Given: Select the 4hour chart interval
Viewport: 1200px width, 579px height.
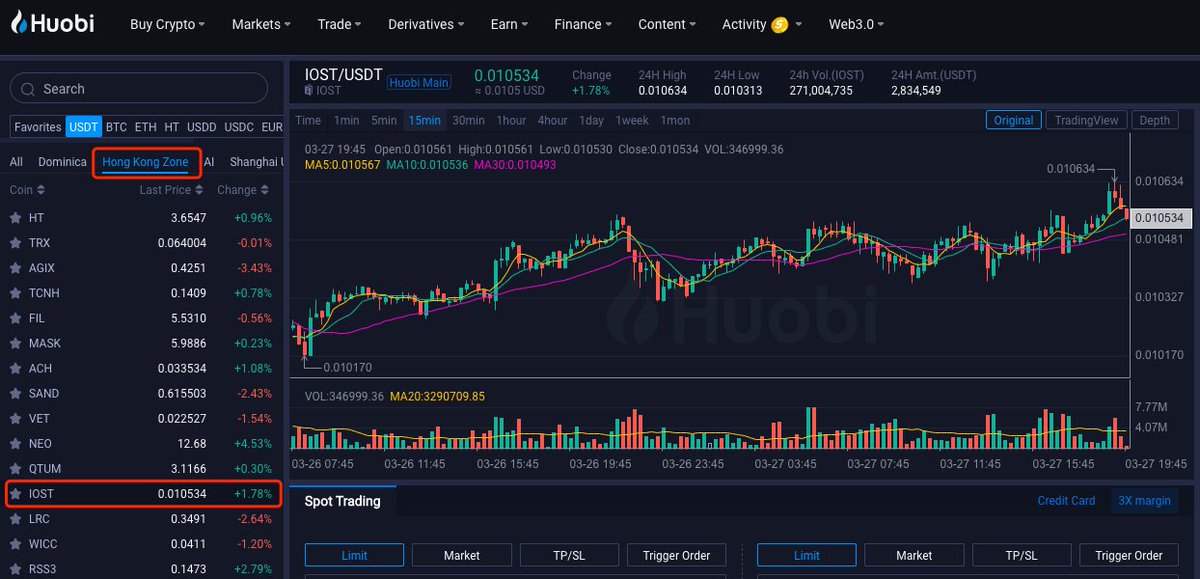Looking at the screenshot, I should click(x=552, y=120).
